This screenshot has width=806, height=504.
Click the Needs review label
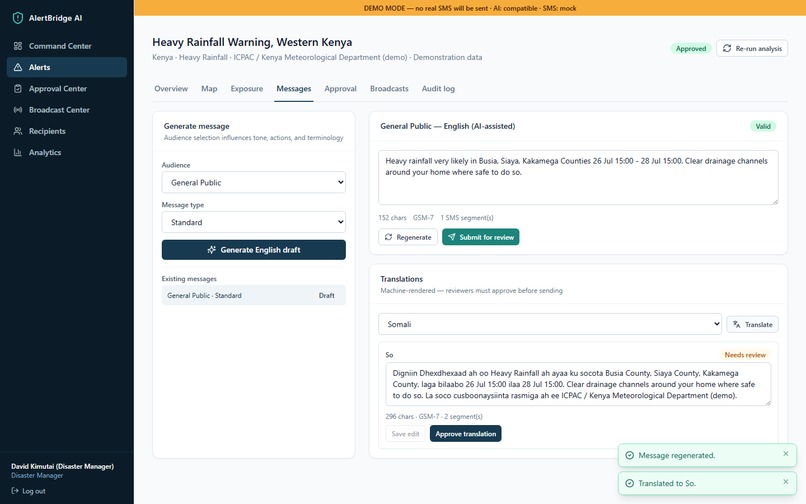(x=745, y=355)
